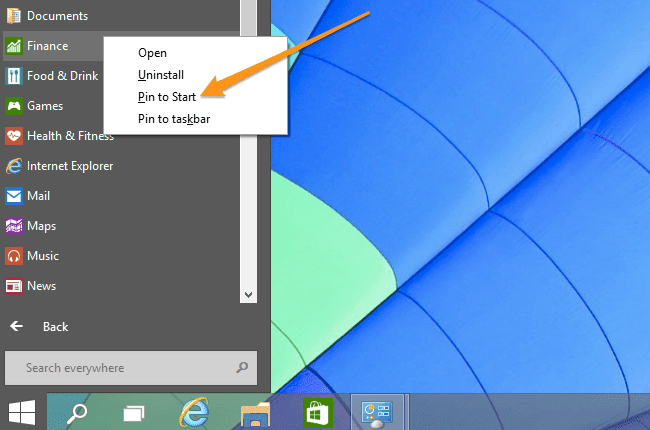650x430 pixels.
Task: Open Task View from the taskbar
Action: pos(133,413)
